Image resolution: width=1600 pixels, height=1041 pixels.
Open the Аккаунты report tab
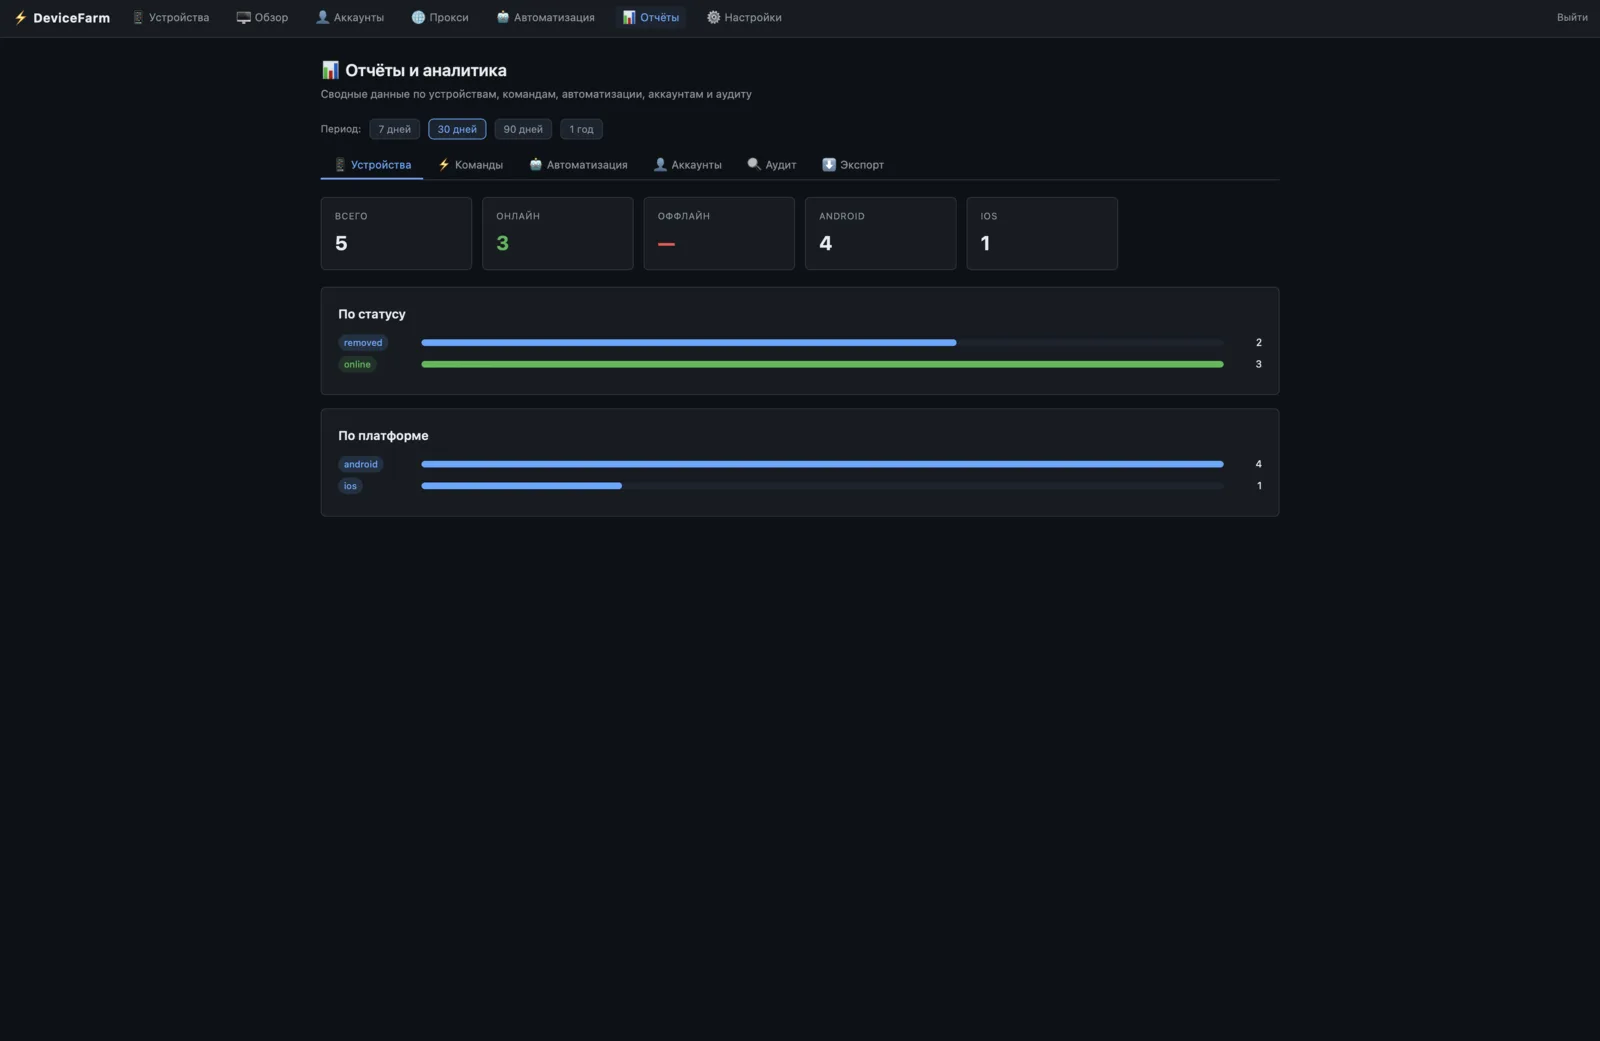[688, 165]
